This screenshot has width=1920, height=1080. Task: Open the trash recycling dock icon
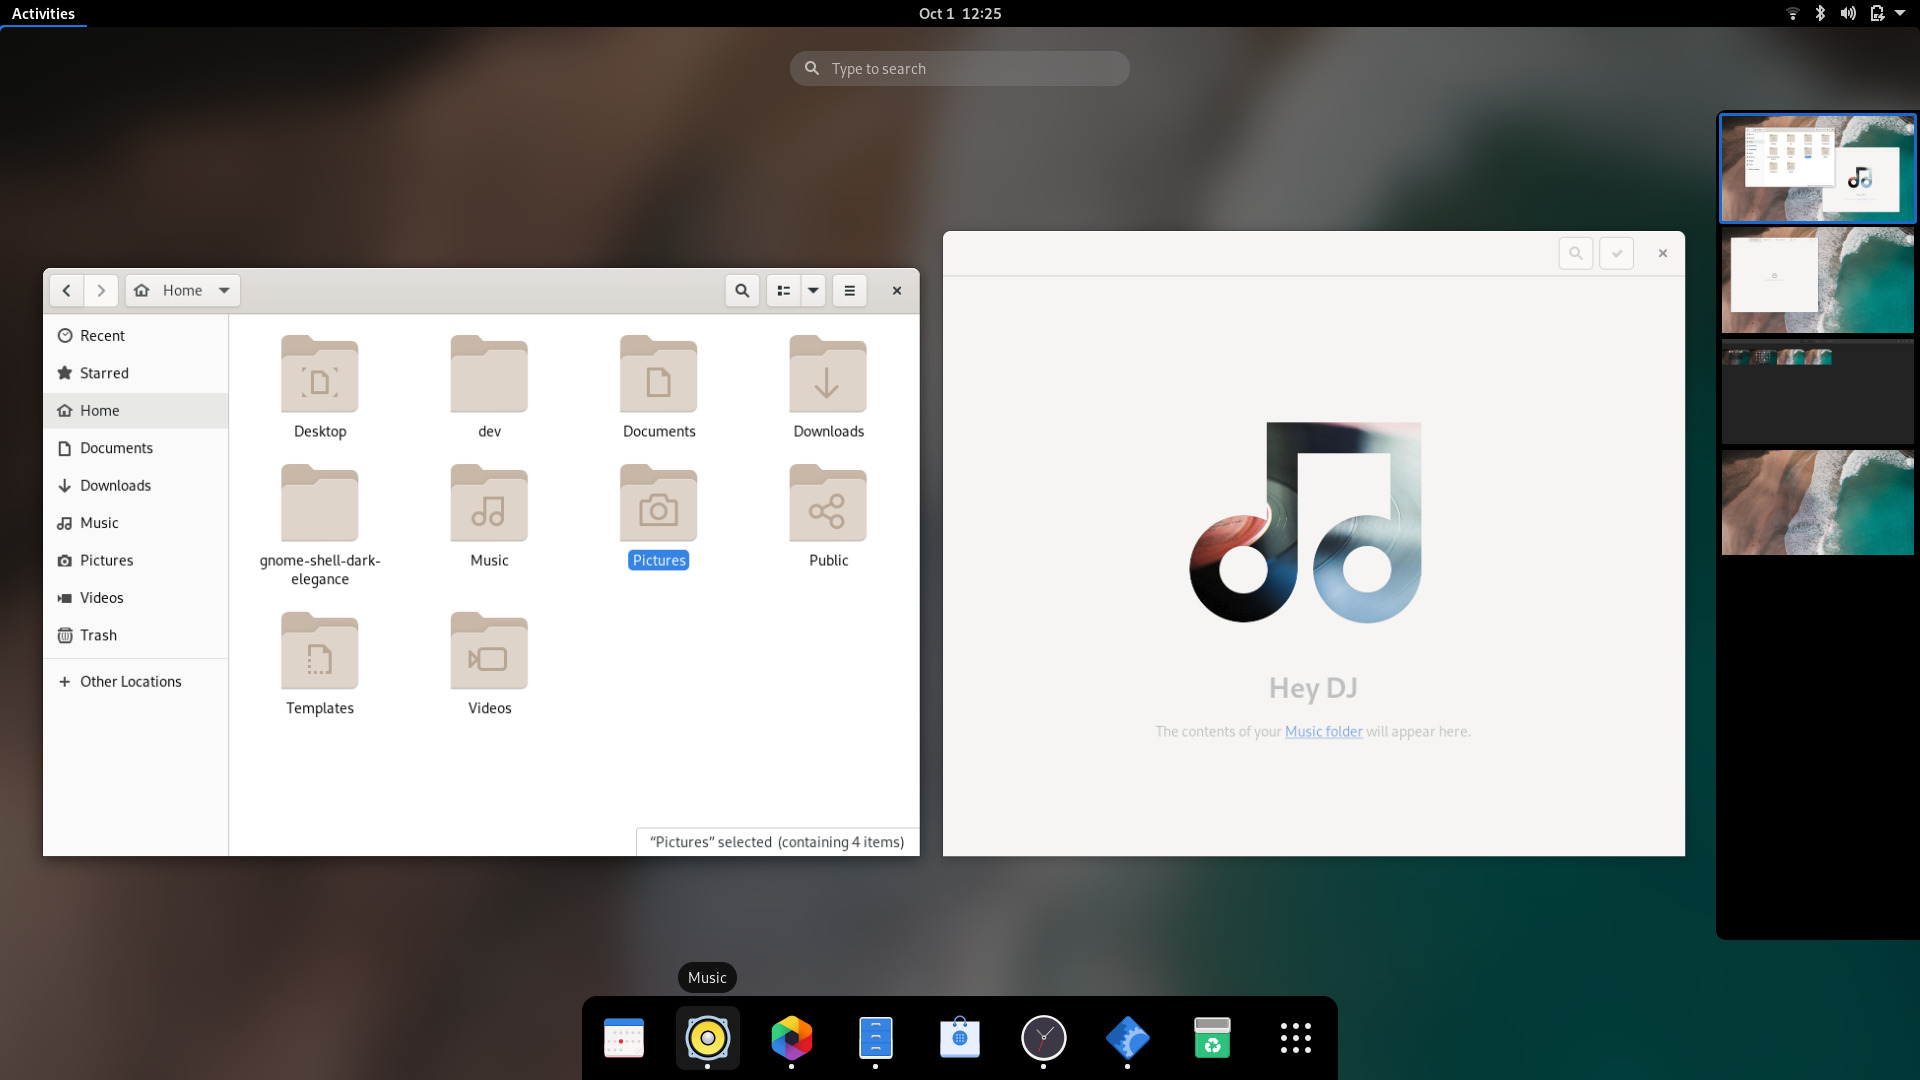click(x=1211, y=1038)
